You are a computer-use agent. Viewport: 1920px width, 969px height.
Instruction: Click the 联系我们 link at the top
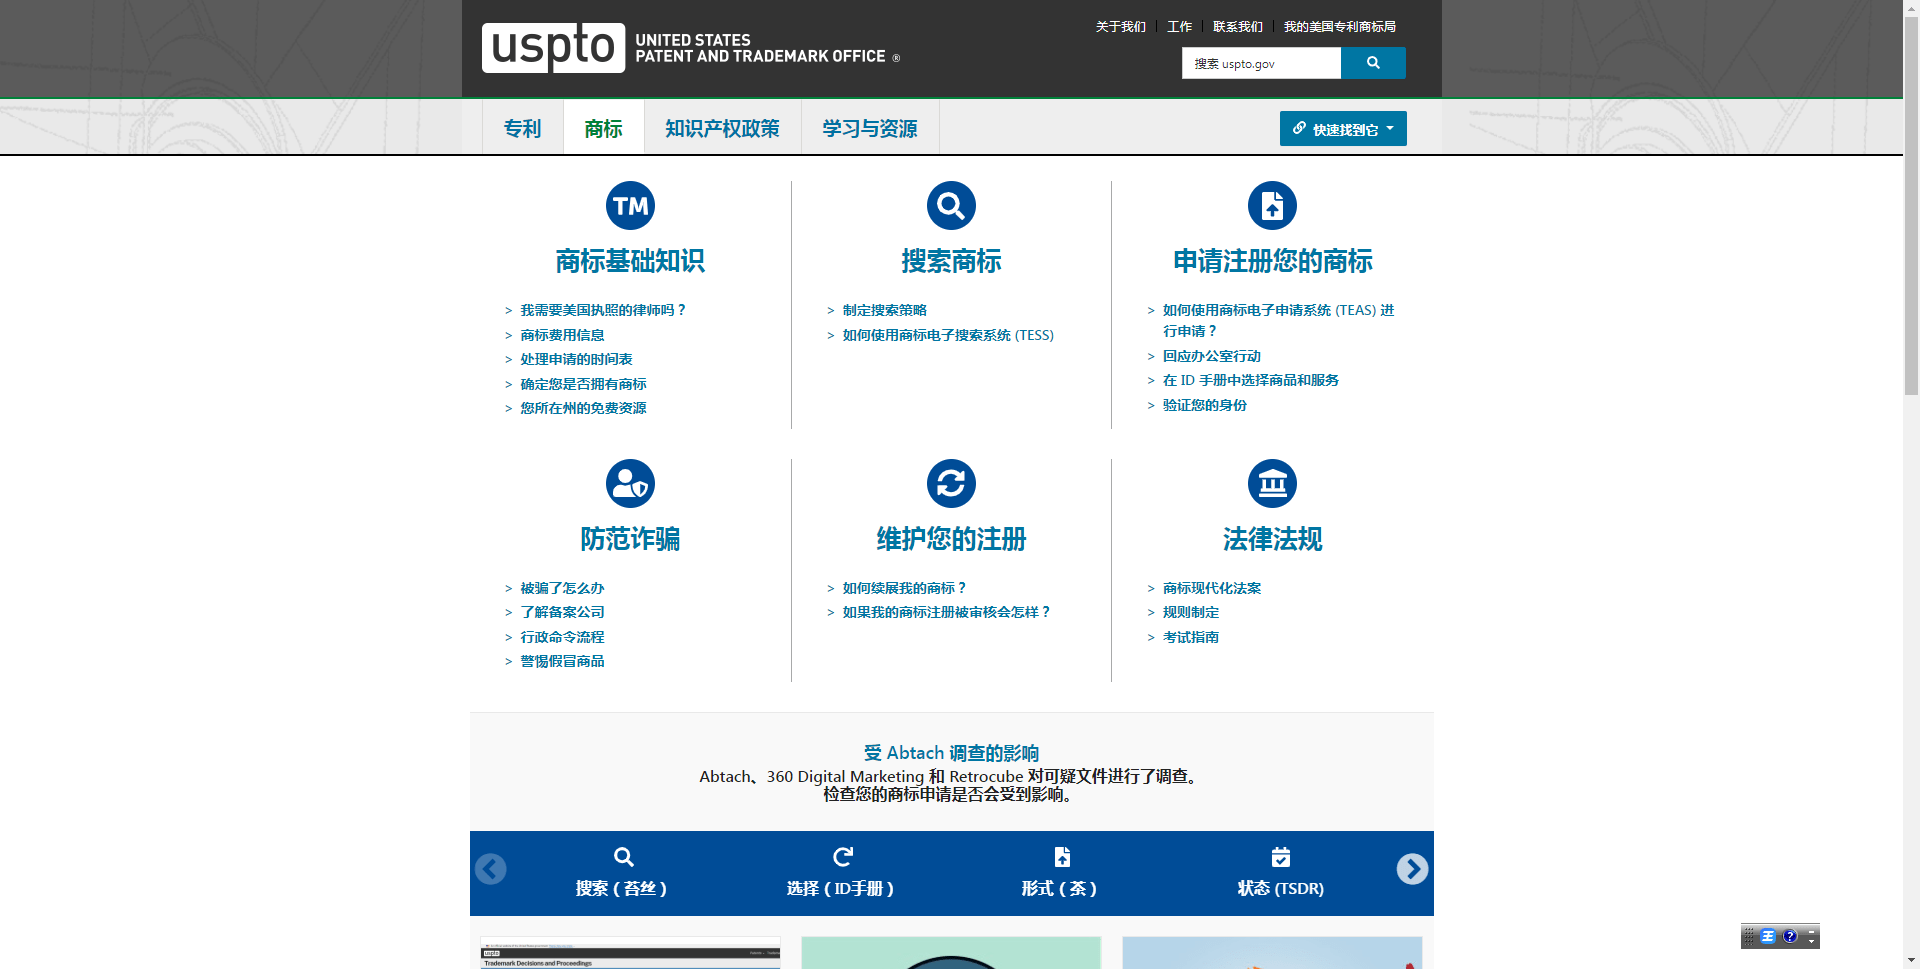click(1236, 26)
